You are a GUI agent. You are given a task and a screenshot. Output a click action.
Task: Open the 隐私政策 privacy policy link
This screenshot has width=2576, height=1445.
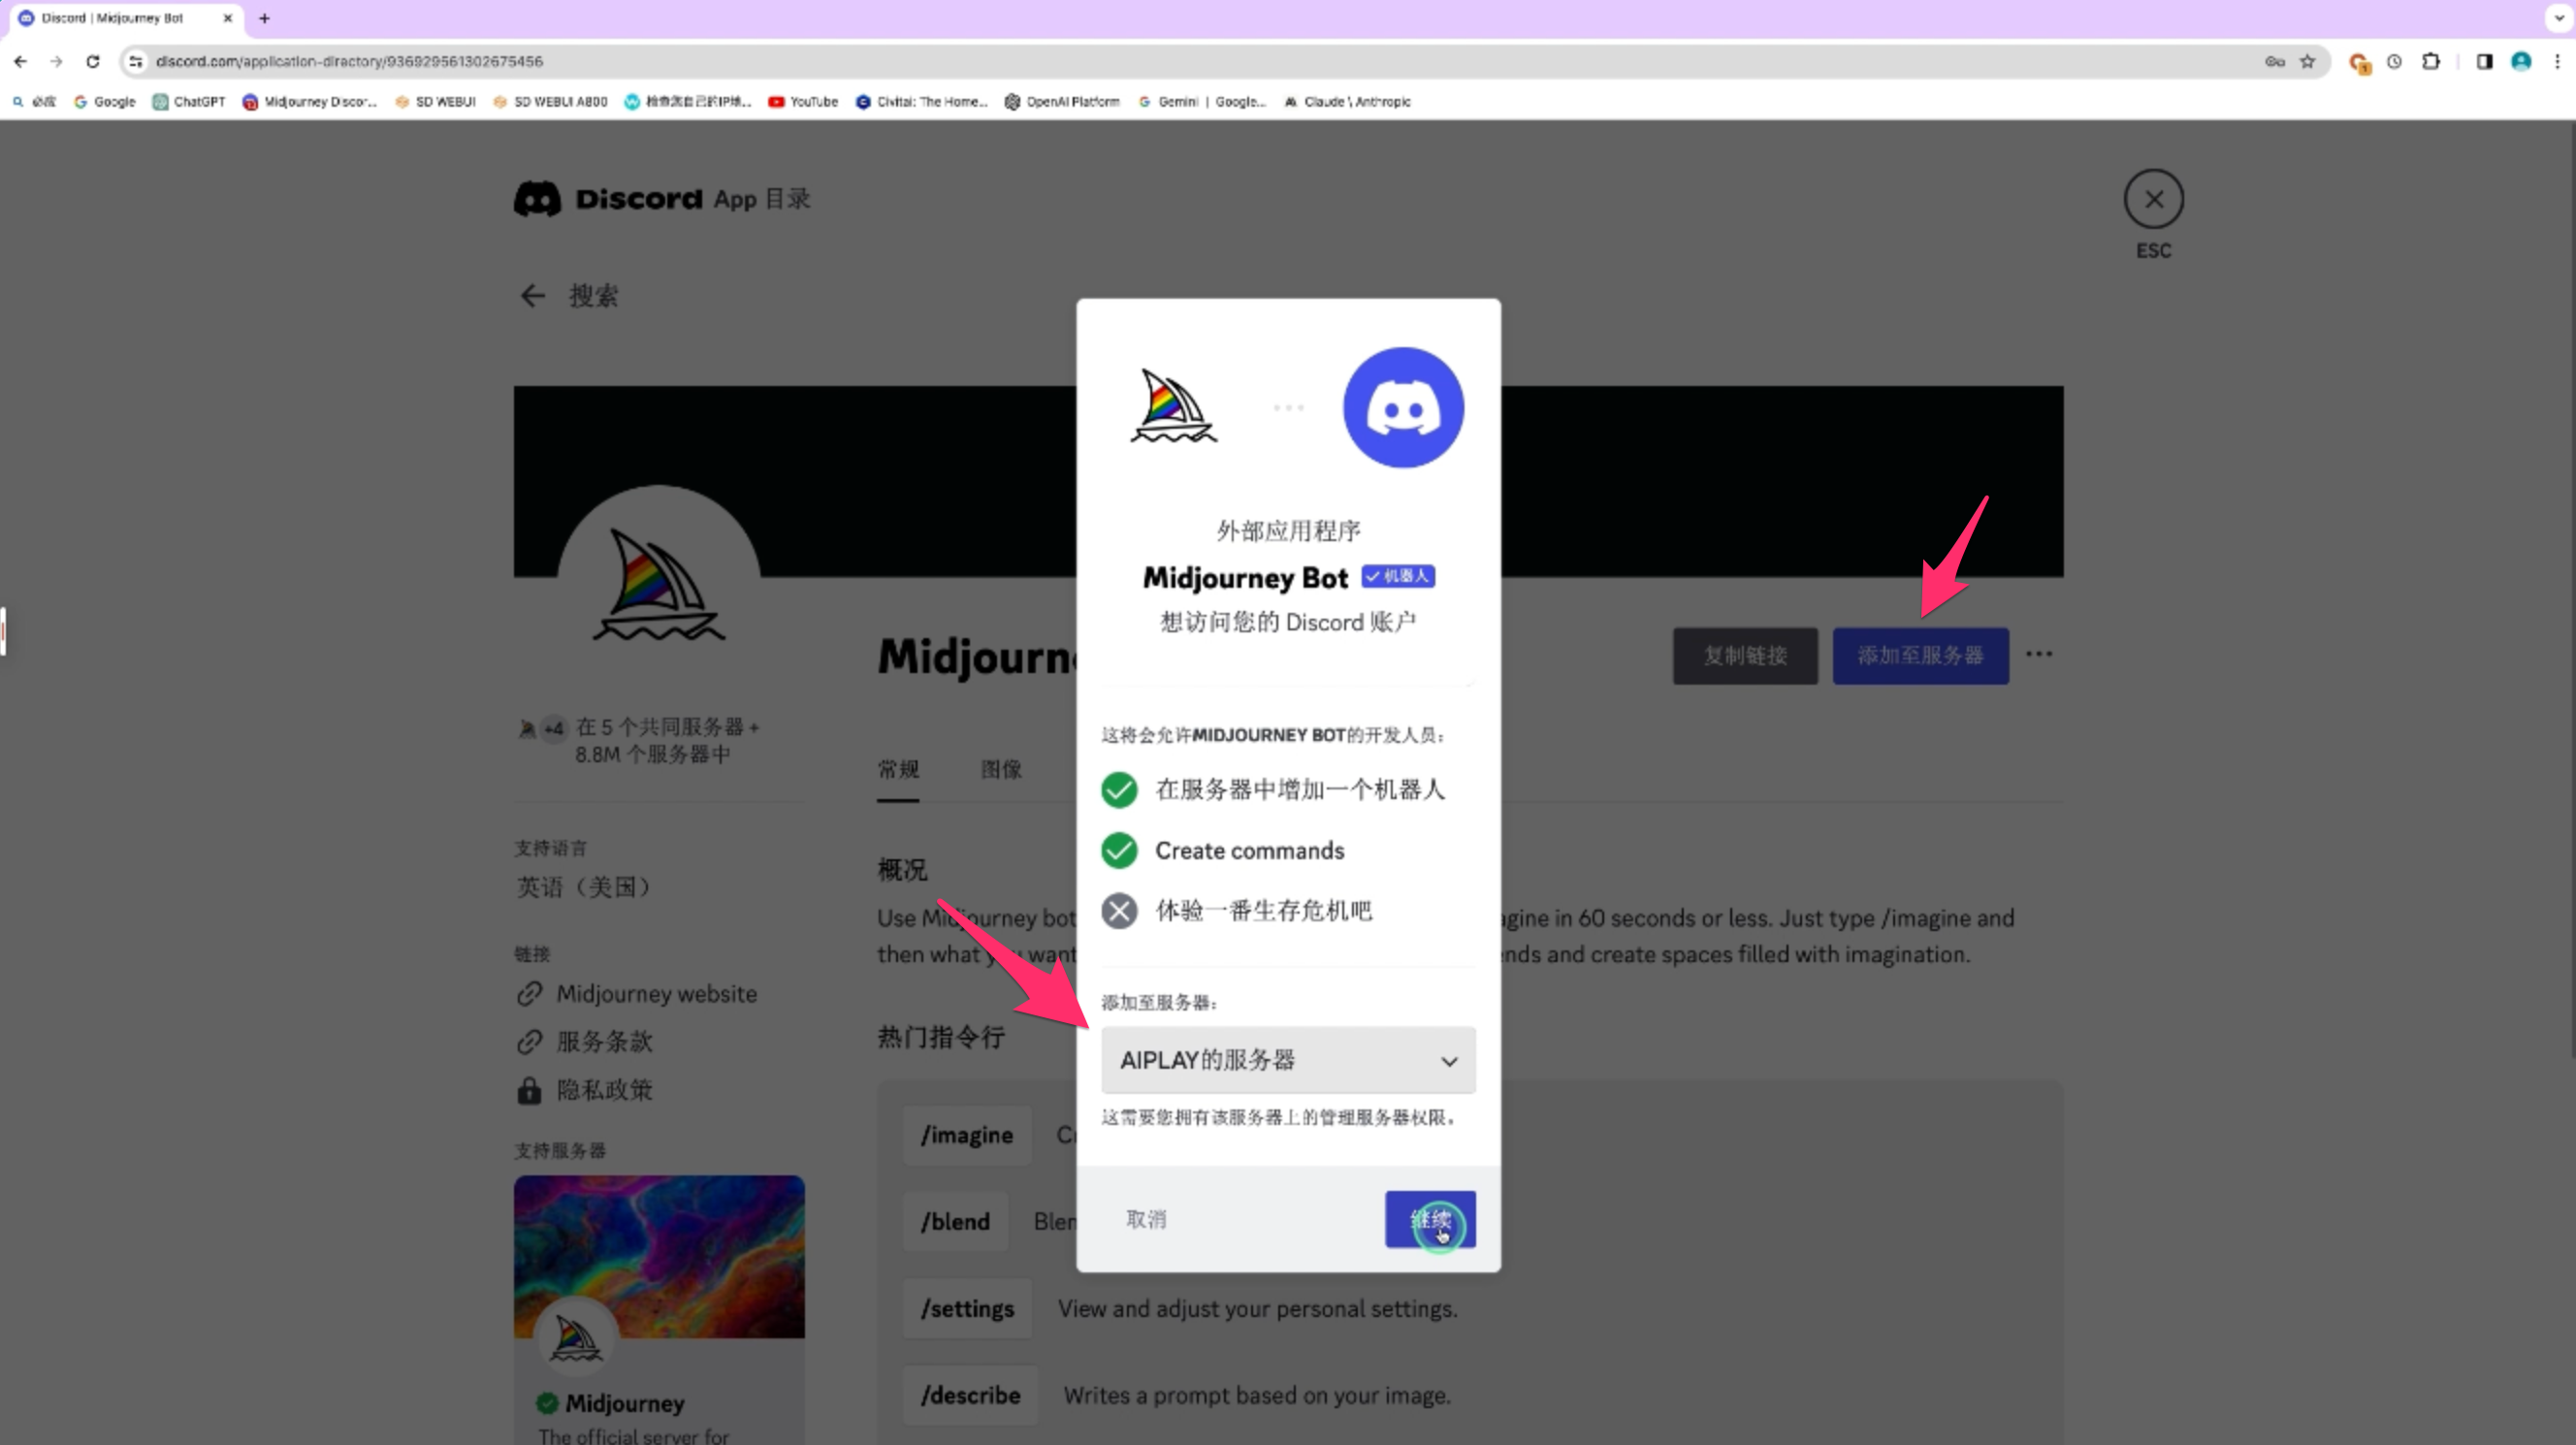click(x=604, y=1090)
